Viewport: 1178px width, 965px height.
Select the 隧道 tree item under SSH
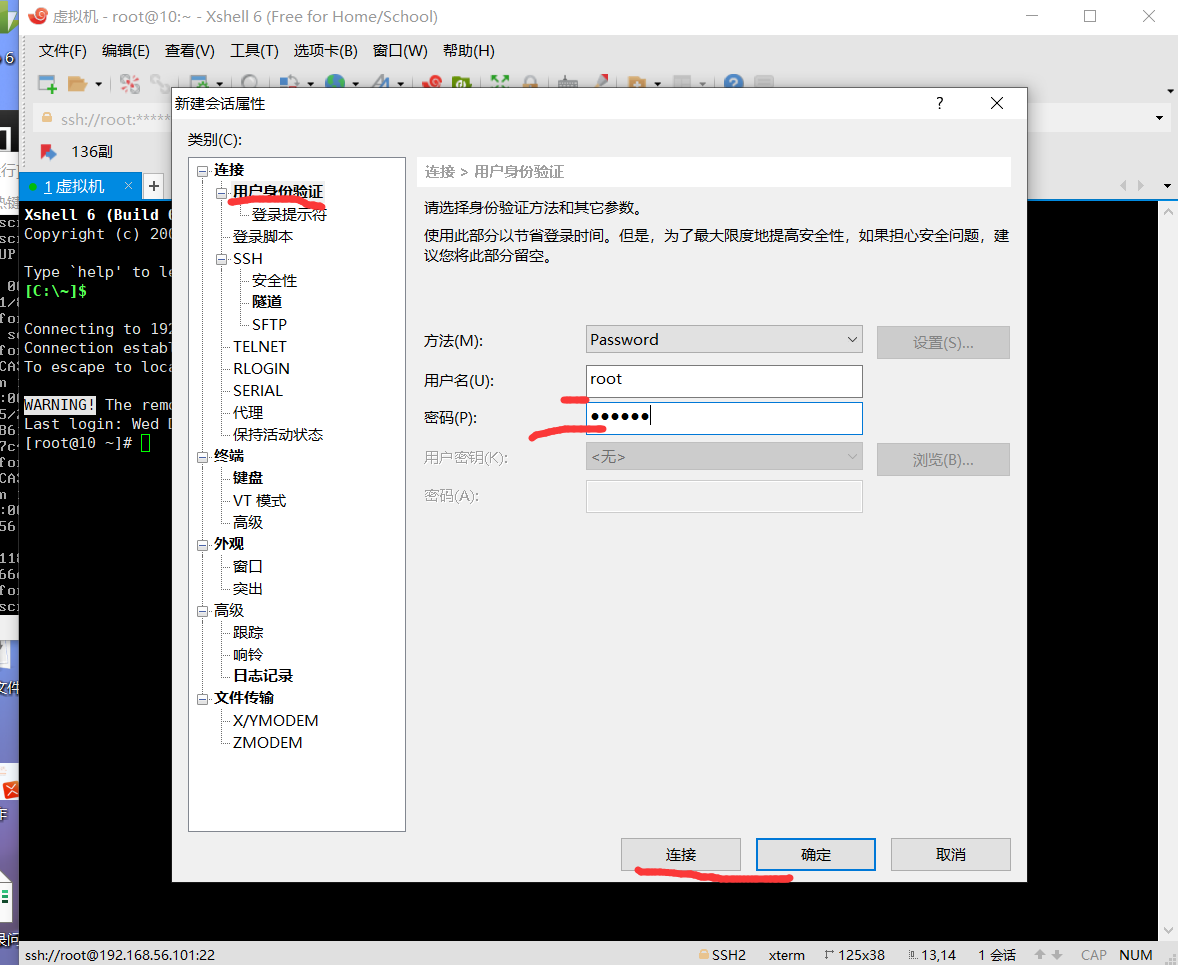coord(267,301)
